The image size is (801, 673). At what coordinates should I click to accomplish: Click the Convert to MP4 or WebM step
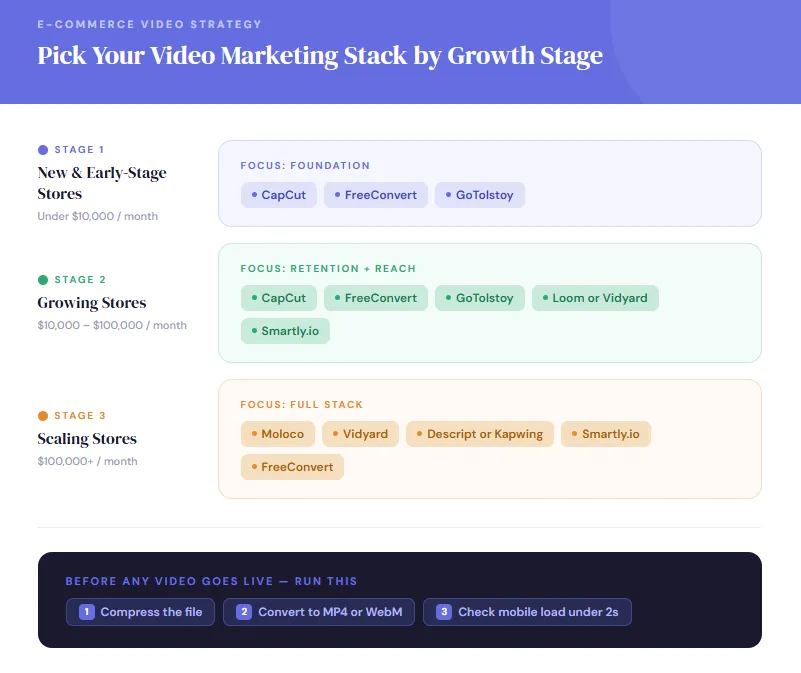click(x=319, y=612)
